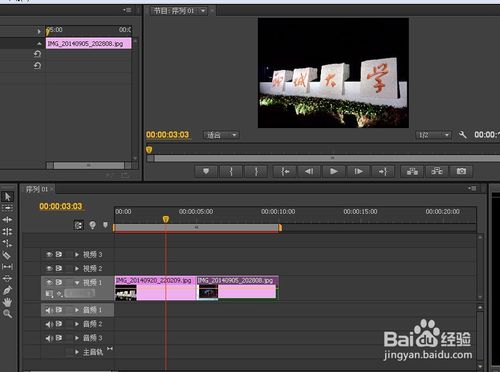Select the Track Select tool
500x372 pixels.
click(x=7, y=208)
